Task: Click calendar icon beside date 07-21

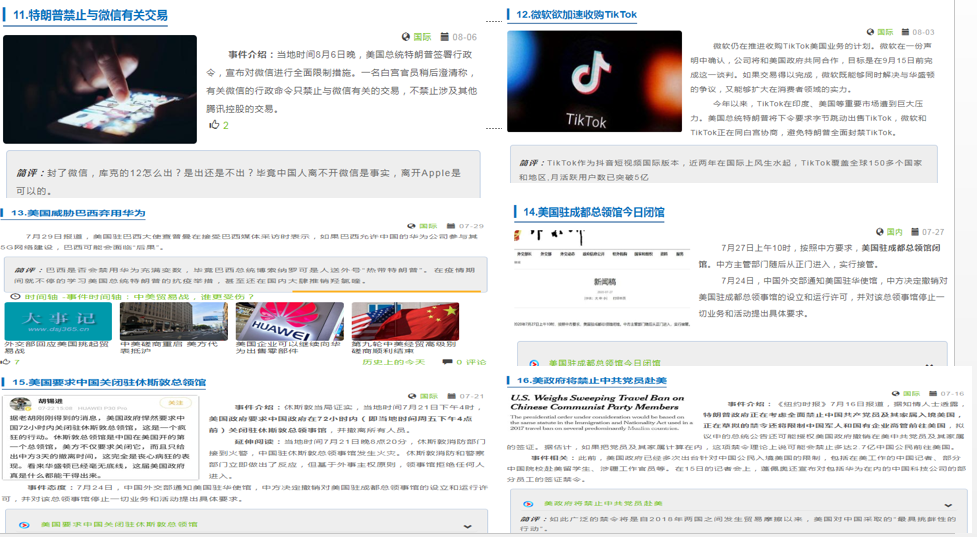Action: (452, 396)
